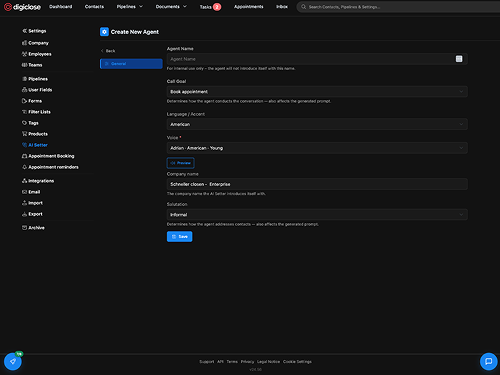Save the new agent
This screenshot has height=375, width=500.
pos(180,237)
